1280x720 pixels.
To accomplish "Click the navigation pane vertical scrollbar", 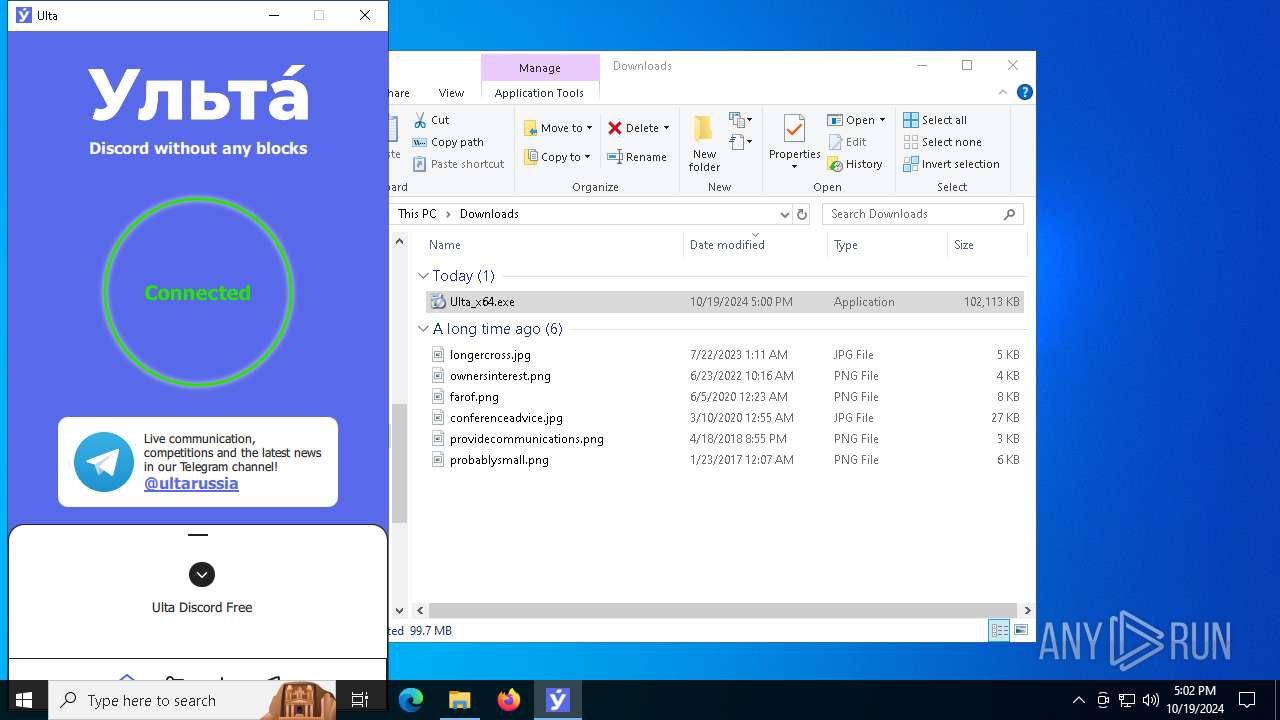I will pyautogui.click(x=399, y=463).
